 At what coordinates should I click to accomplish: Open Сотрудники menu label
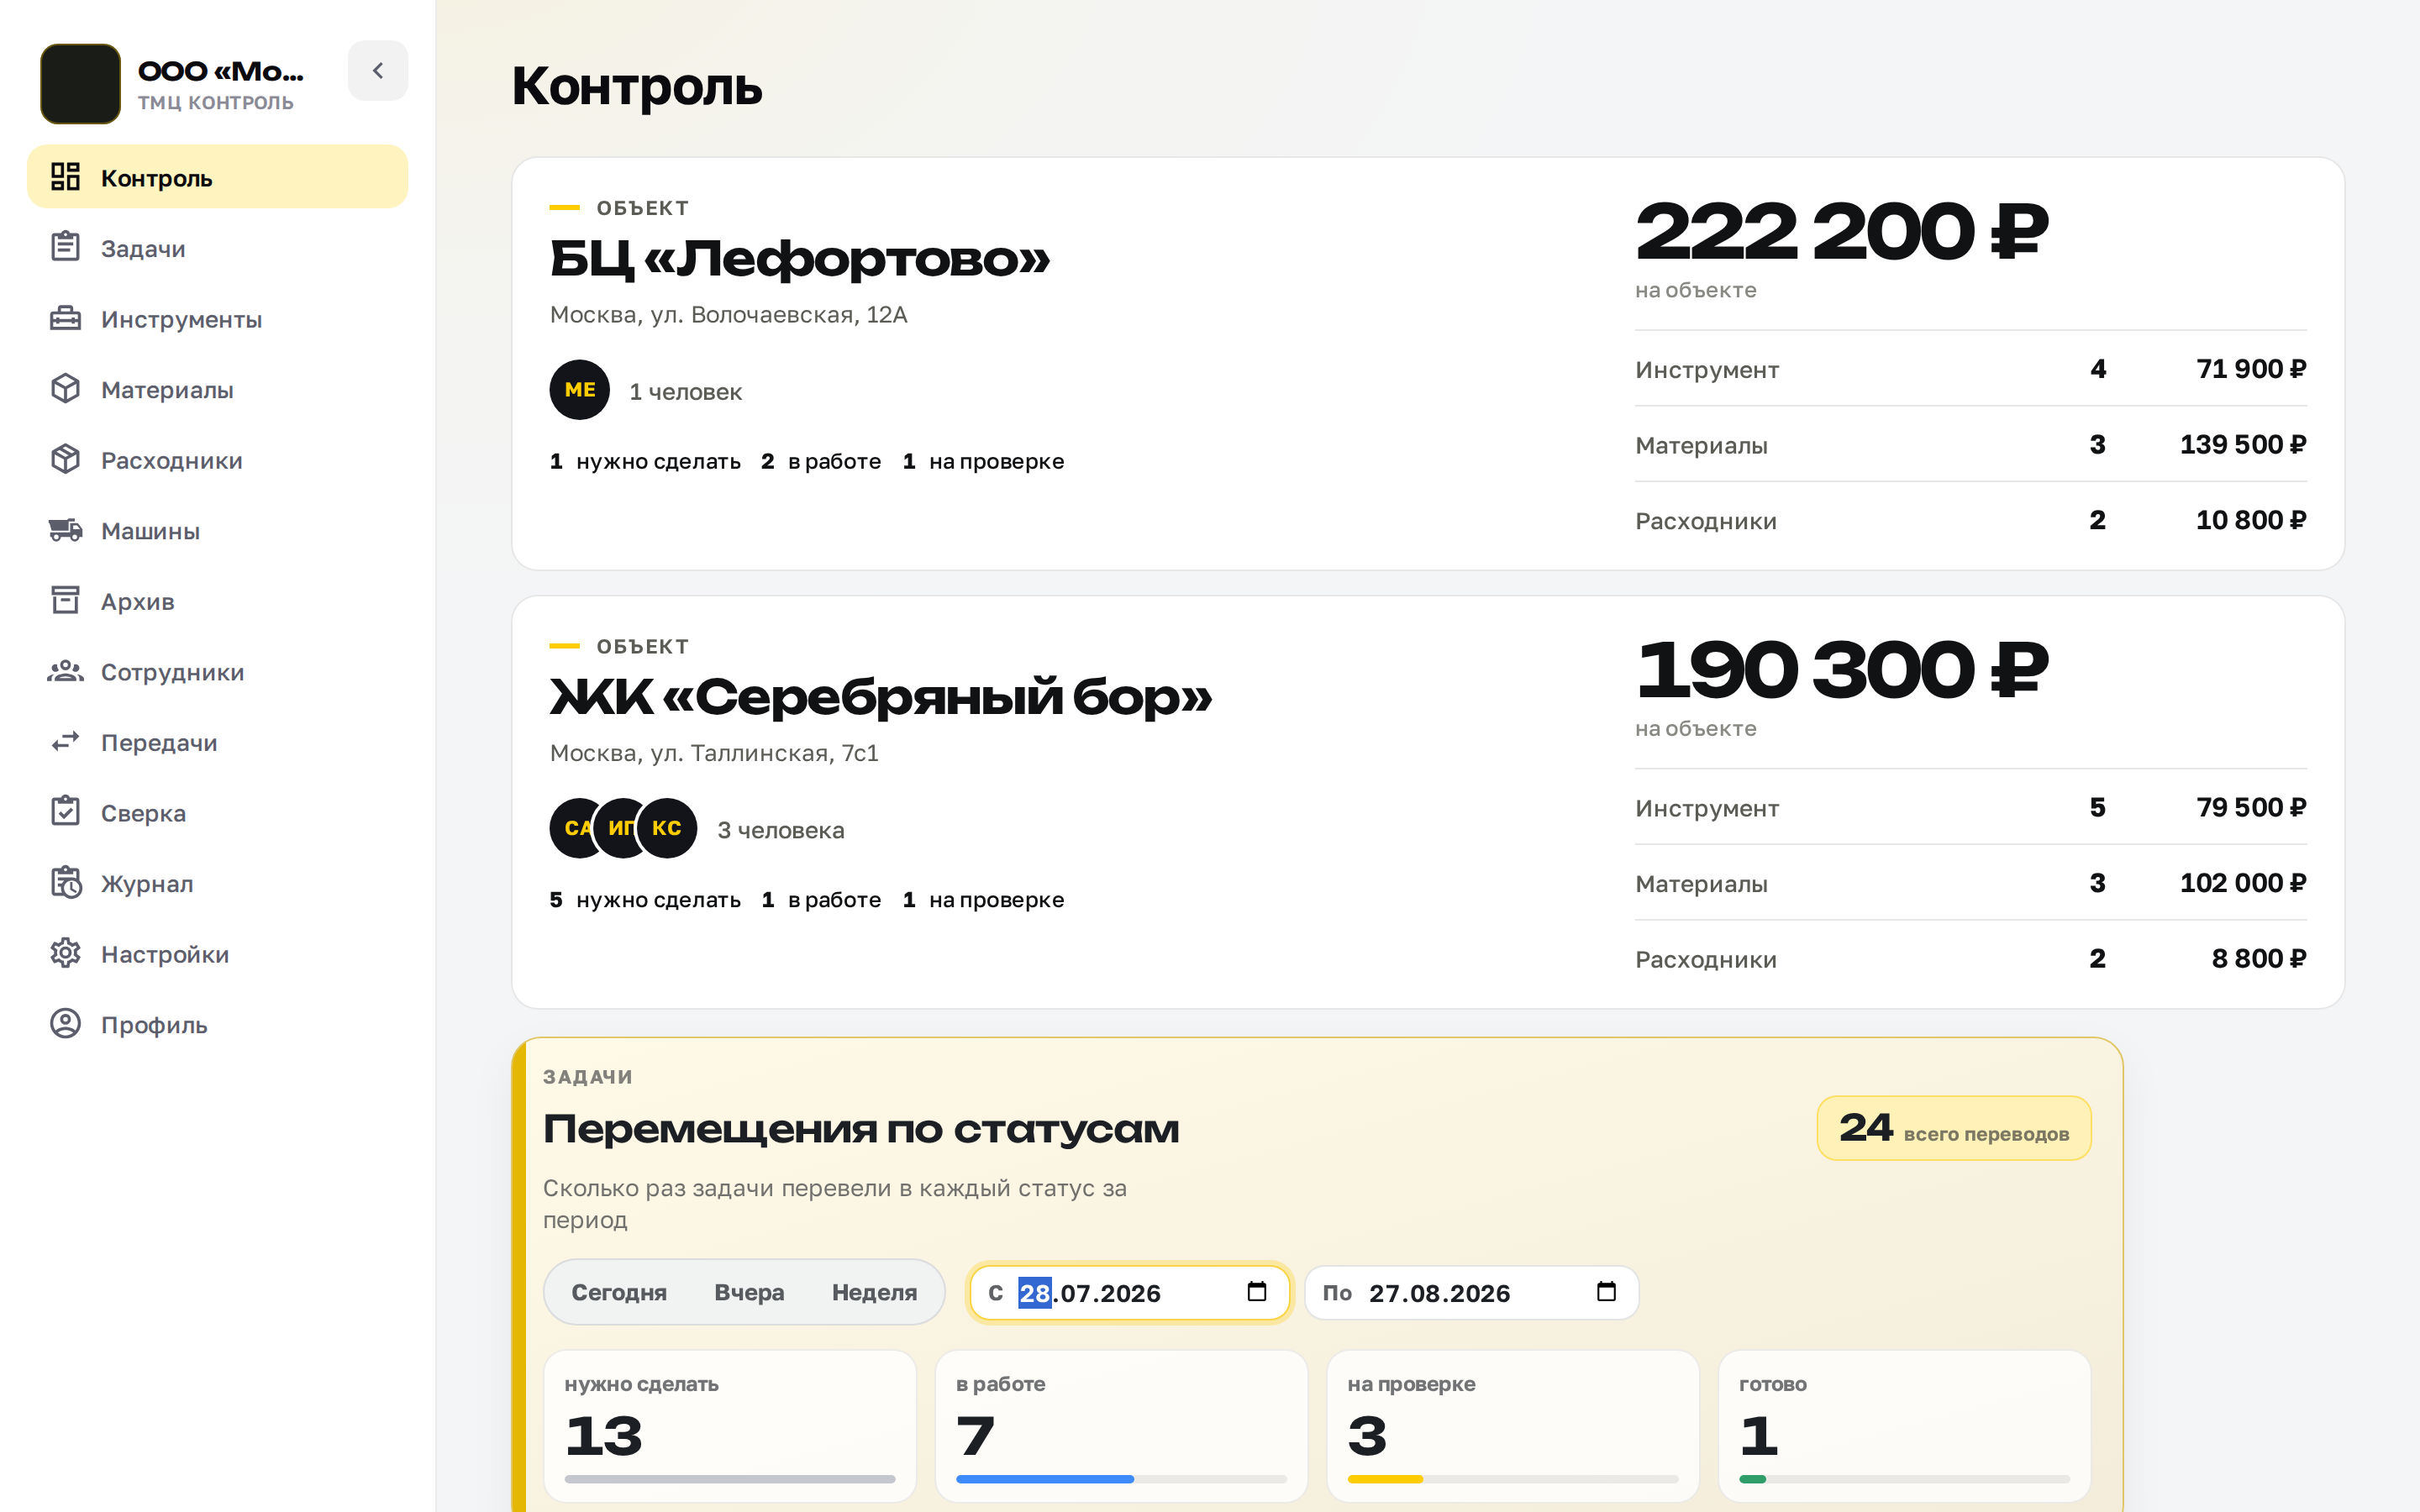point(172,672)
